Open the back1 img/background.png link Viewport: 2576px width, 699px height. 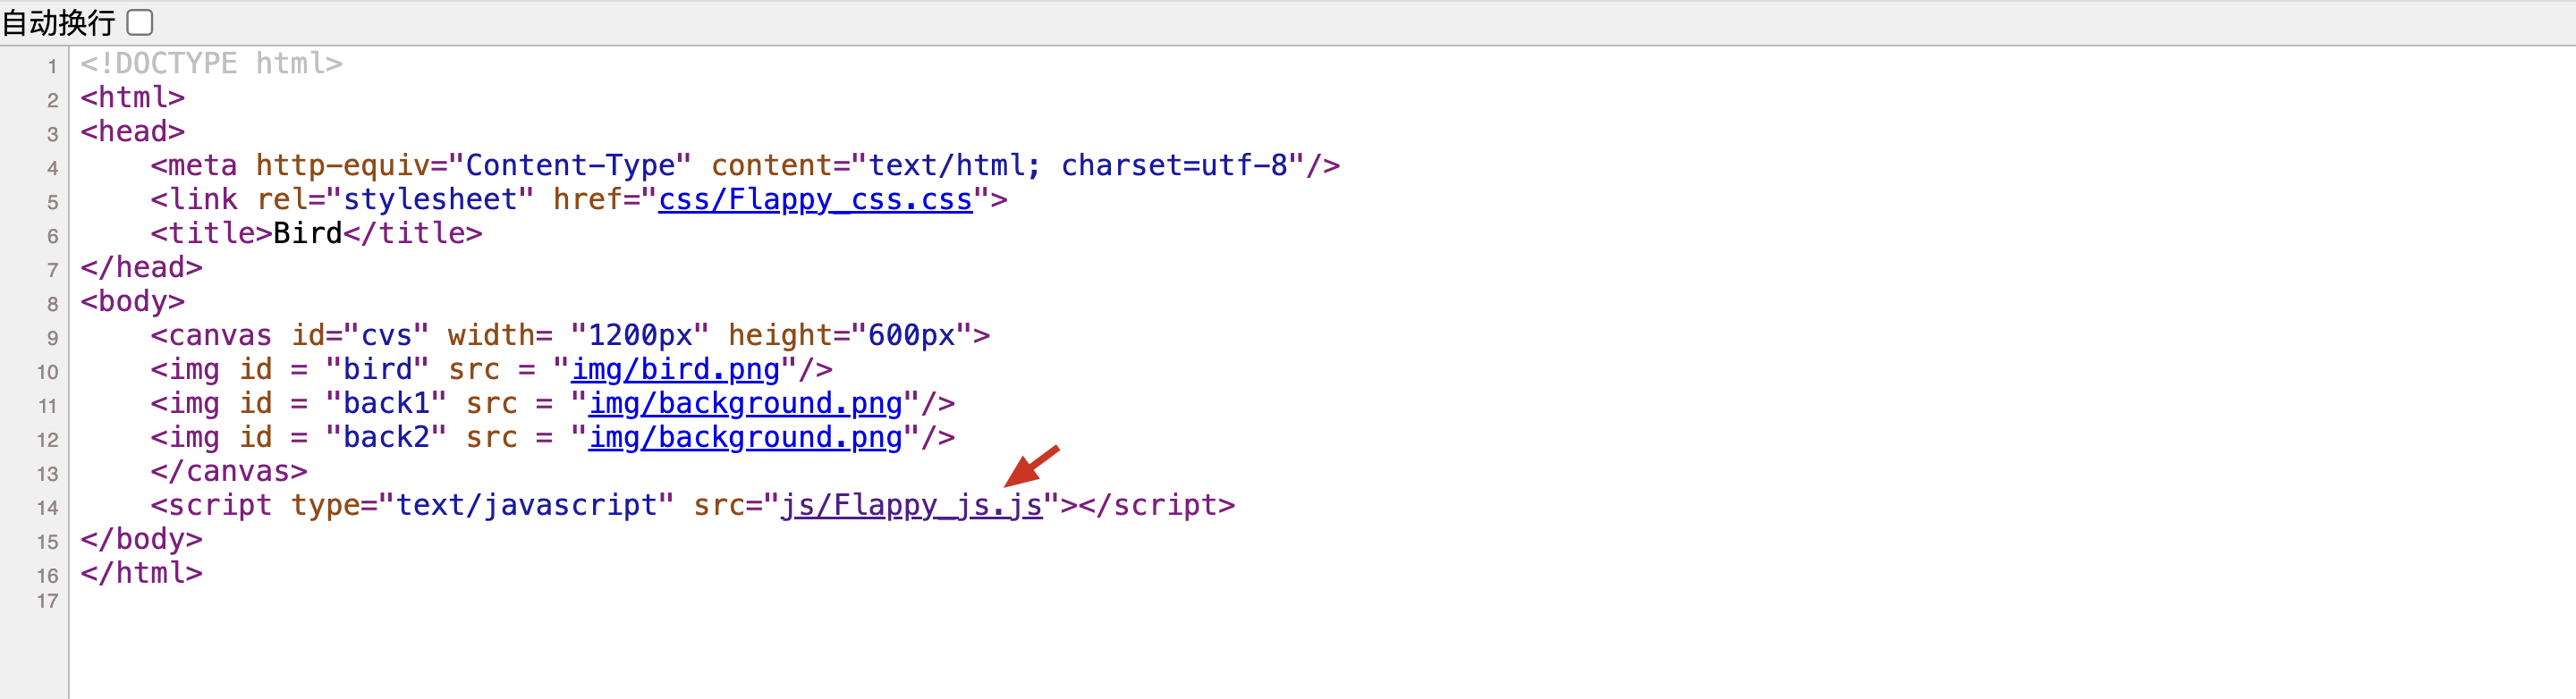[x=745, y=404]
